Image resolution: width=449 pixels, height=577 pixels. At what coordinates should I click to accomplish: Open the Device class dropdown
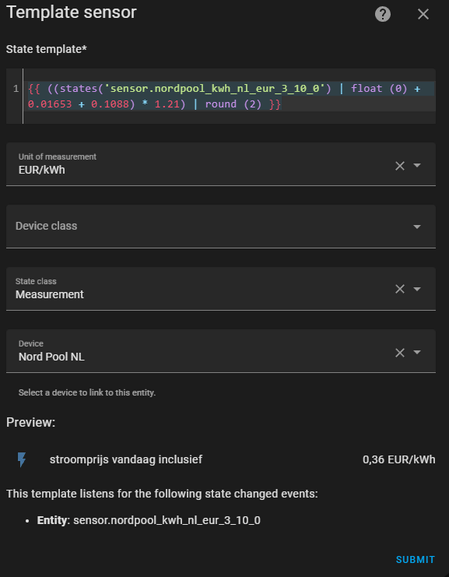[221, 226]
